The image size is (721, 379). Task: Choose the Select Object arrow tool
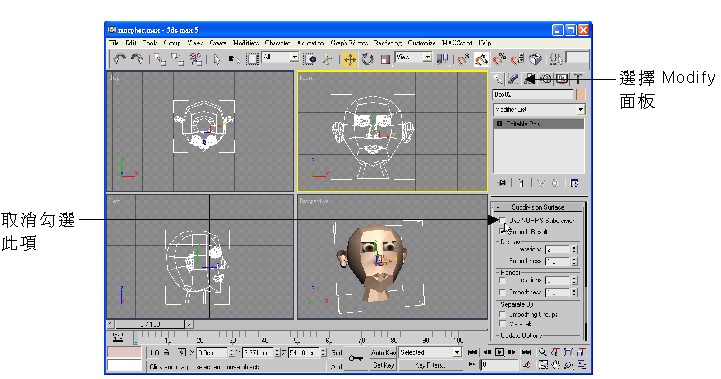[x=217, y=59]
